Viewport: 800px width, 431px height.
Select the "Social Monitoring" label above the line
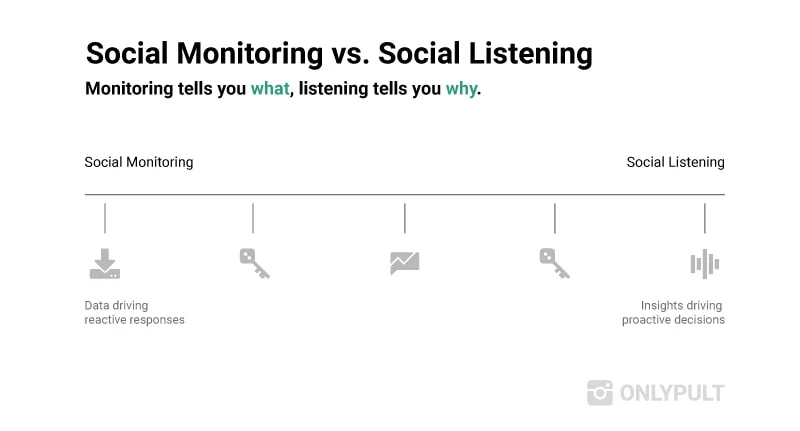point(139,162)
